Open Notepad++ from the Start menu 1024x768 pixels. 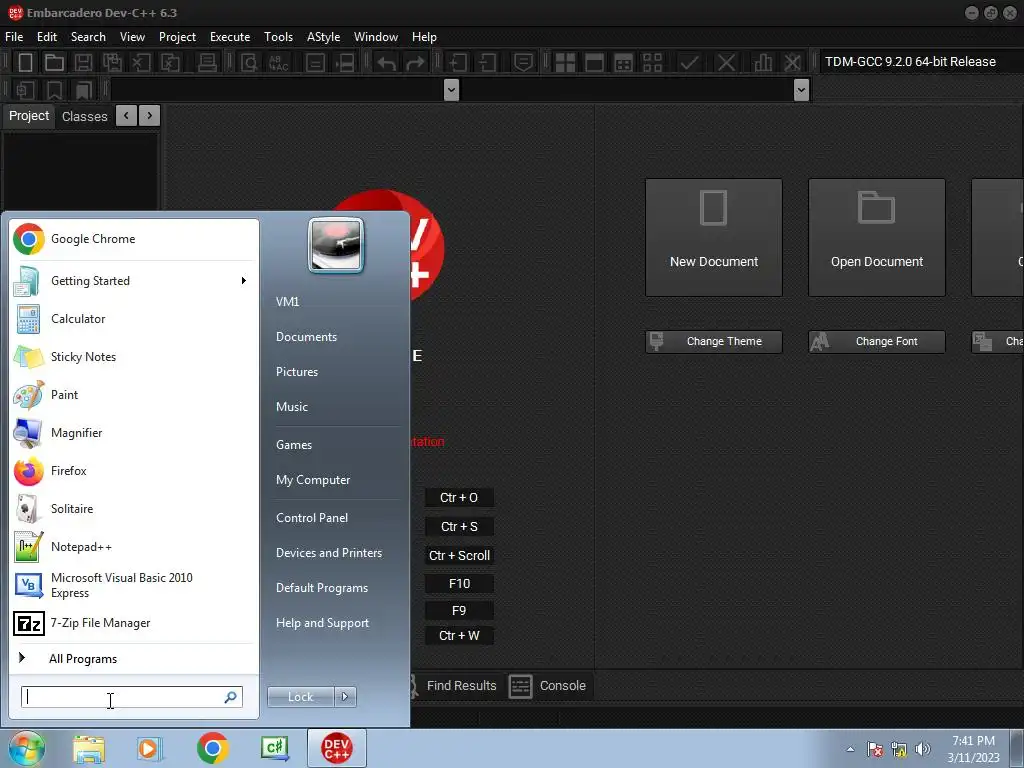click(x=134, y=547)
